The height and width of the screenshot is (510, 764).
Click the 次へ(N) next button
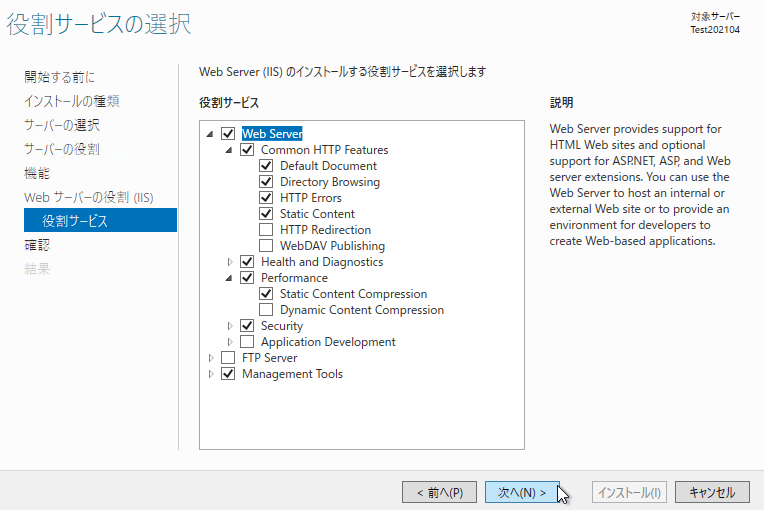coord(522,492)
